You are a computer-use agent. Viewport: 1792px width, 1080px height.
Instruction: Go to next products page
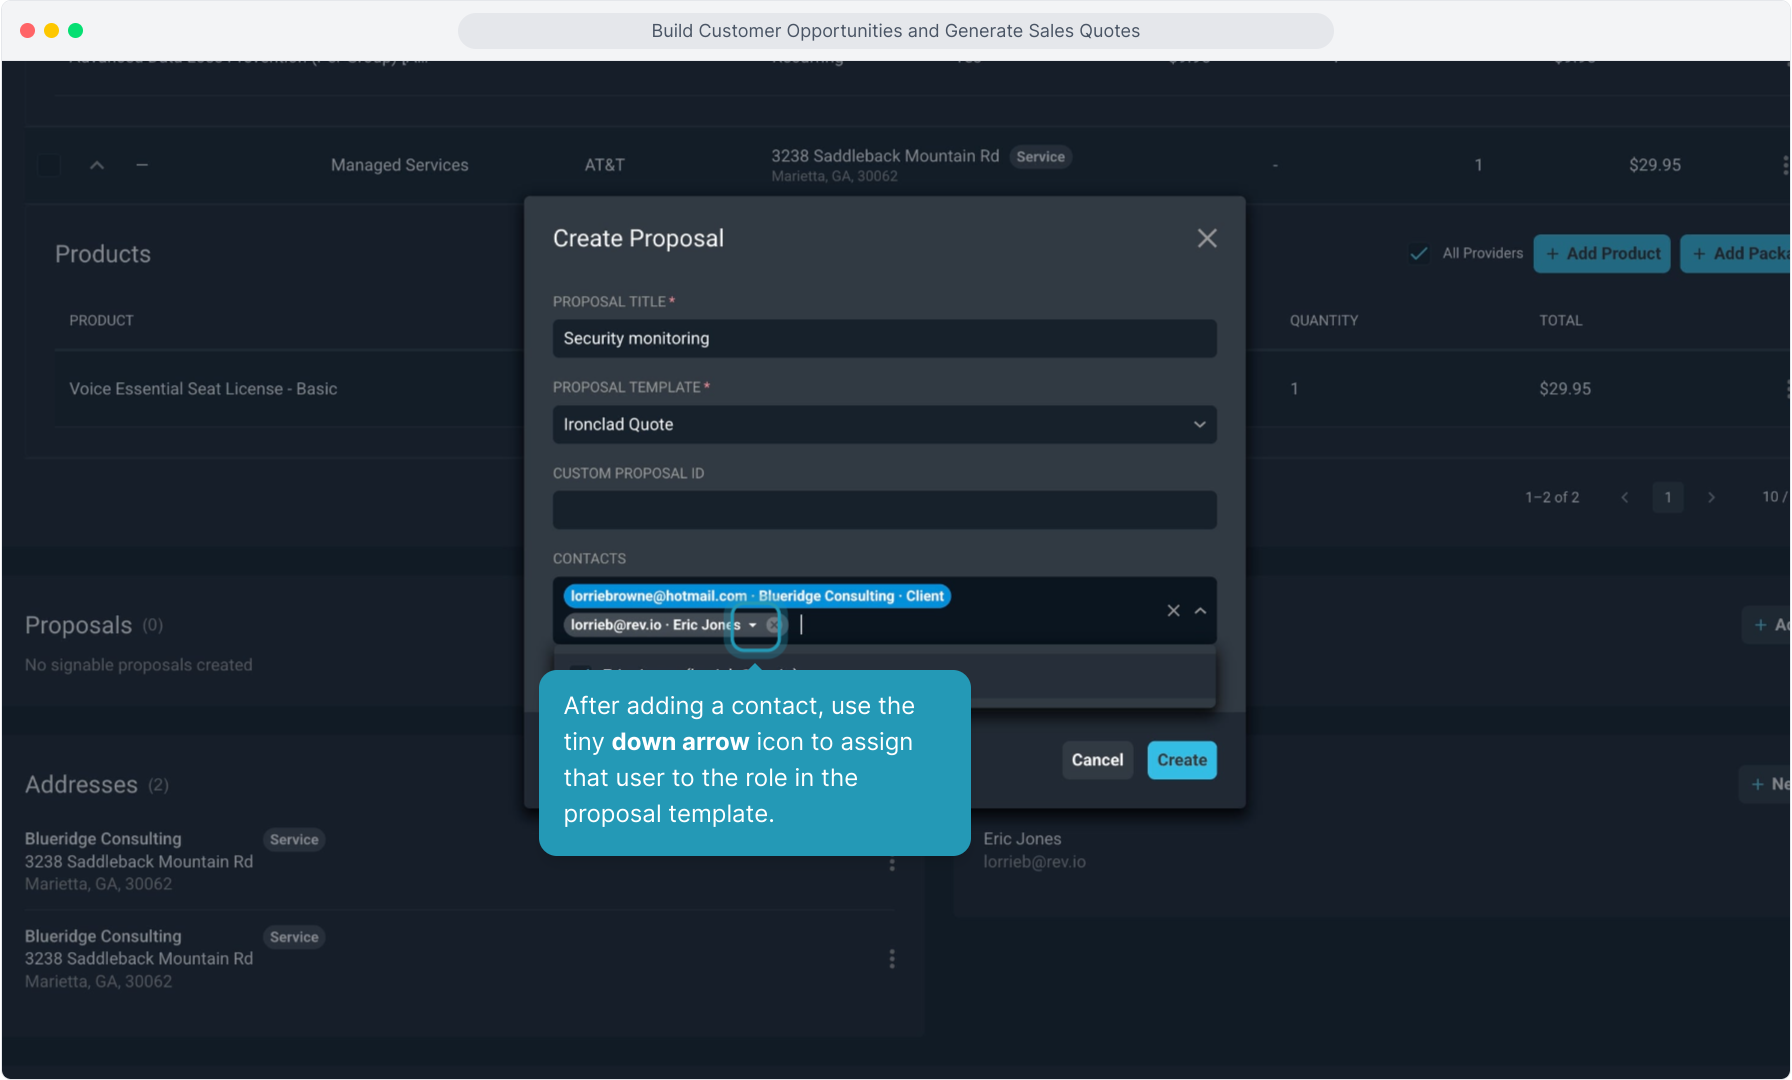[x=1711, y=497]
